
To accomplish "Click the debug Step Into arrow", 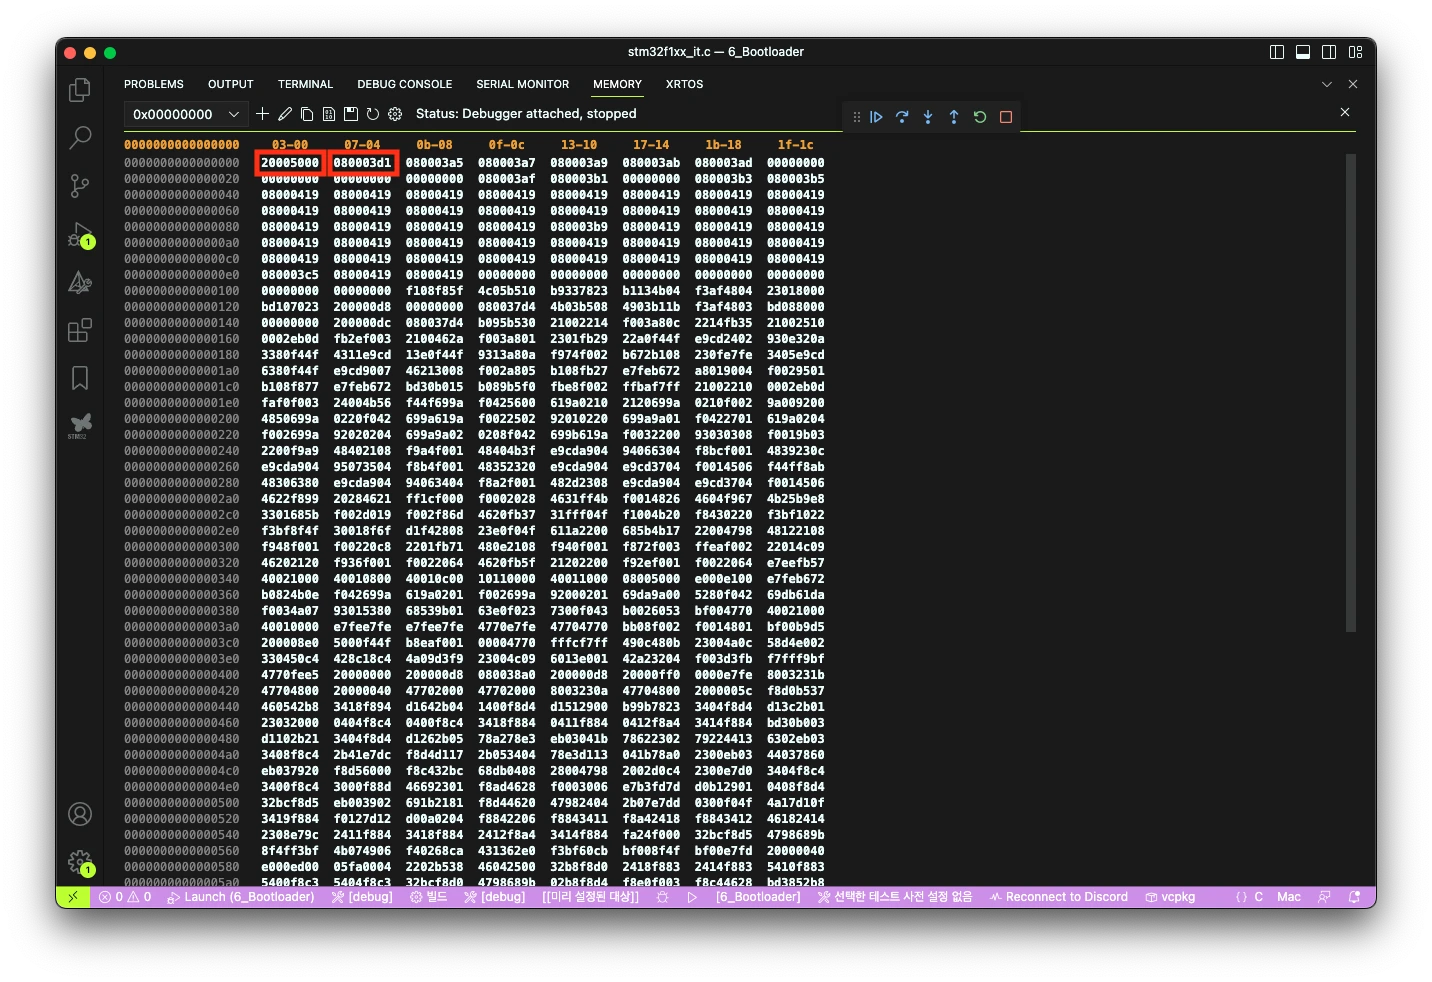I will pos(928,117).
